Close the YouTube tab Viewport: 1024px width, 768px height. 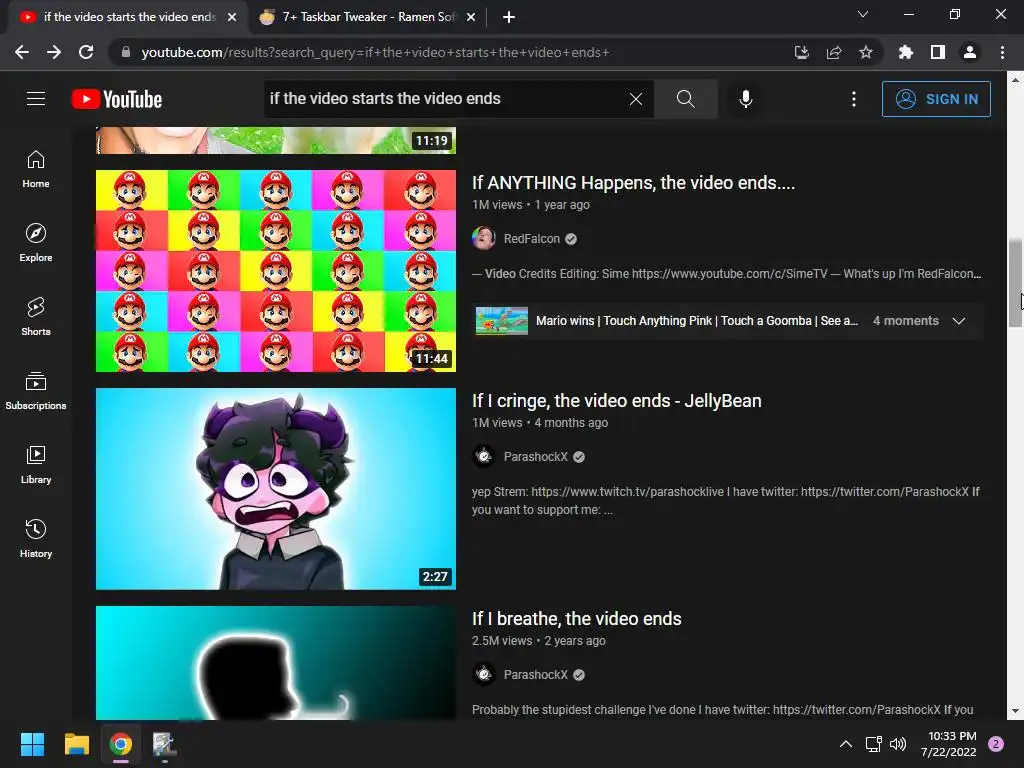tap(232, 18)
